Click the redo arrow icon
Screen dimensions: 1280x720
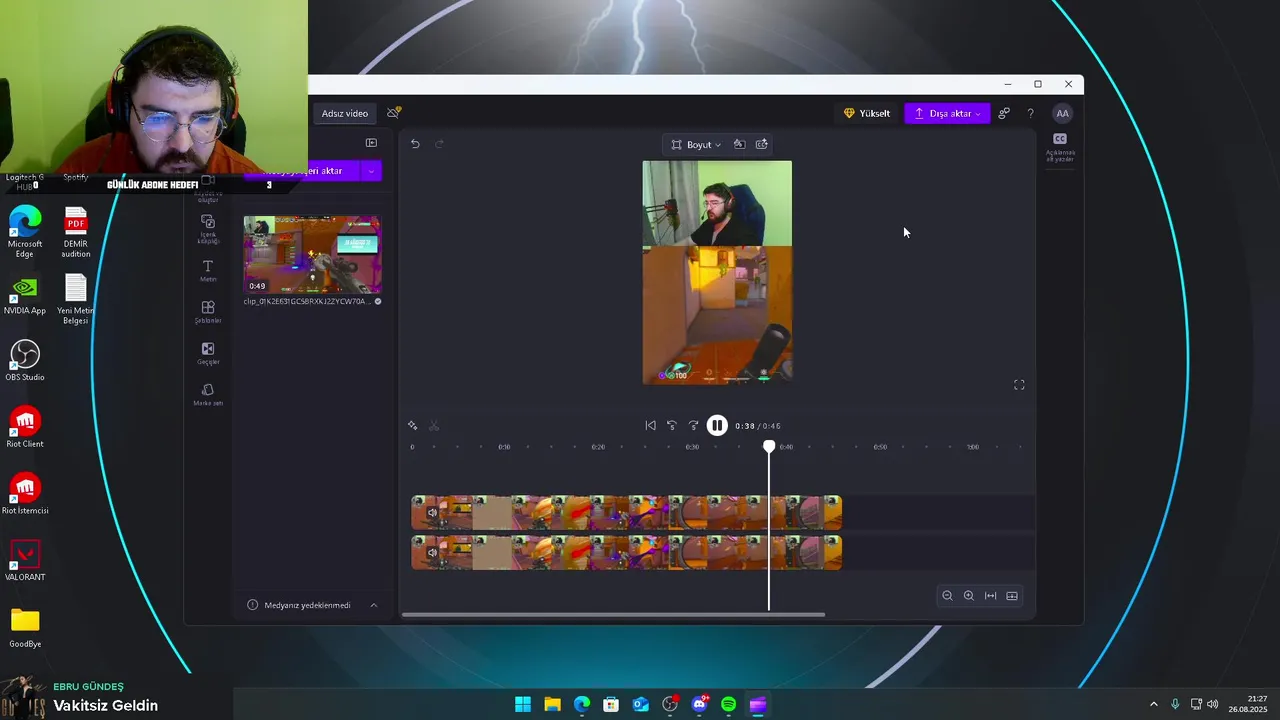coord(439,144)
